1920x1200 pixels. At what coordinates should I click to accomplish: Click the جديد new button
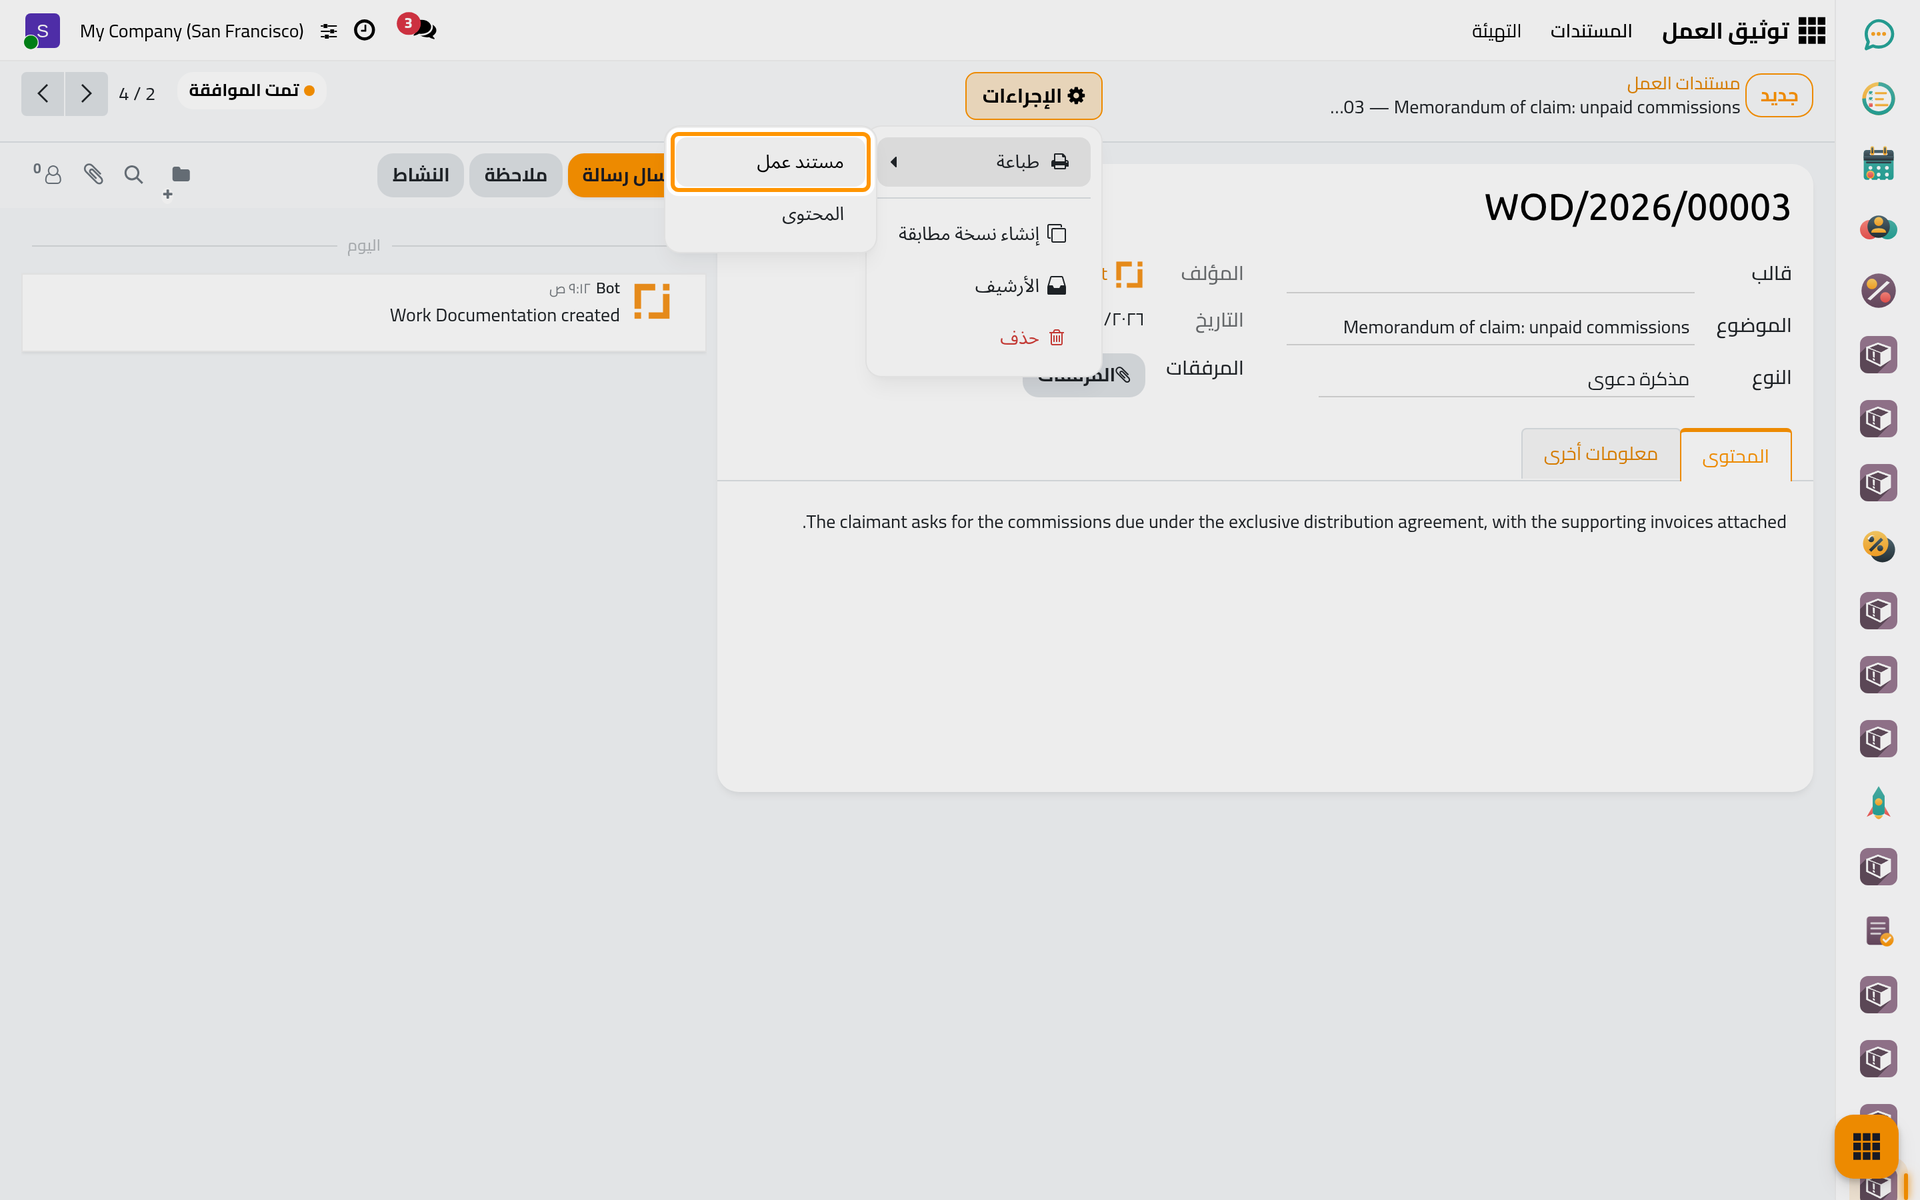[1779, 96]
